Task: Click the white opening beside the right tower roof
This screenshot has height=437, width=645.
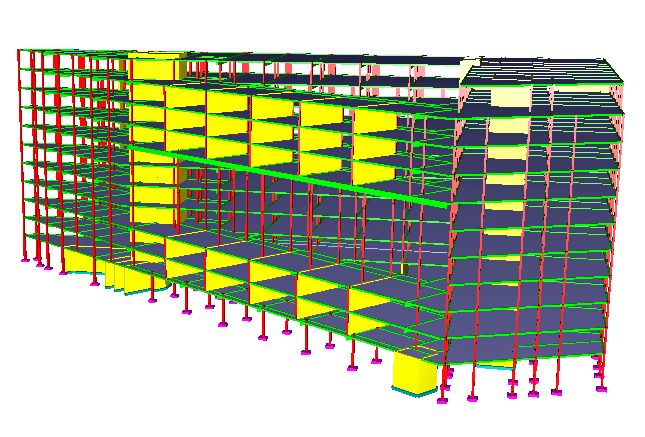Action: click(468, 69)
